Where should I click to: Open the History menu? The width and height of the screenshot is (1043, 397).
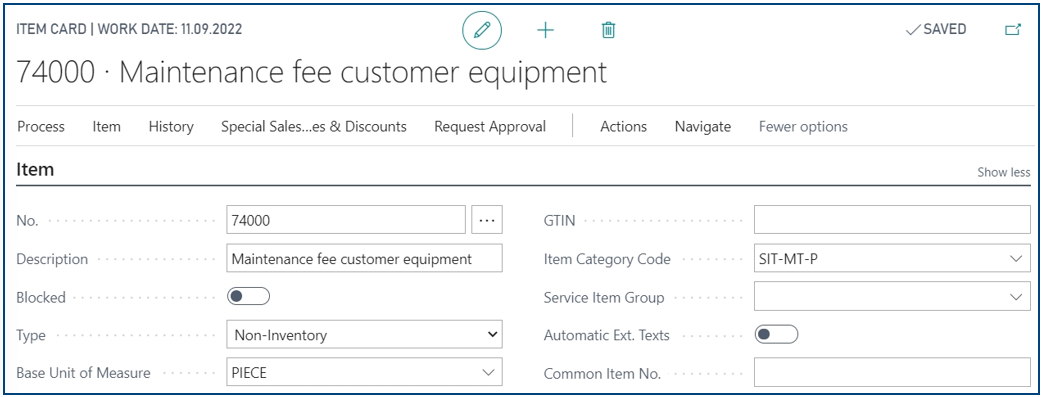(171, 126)
